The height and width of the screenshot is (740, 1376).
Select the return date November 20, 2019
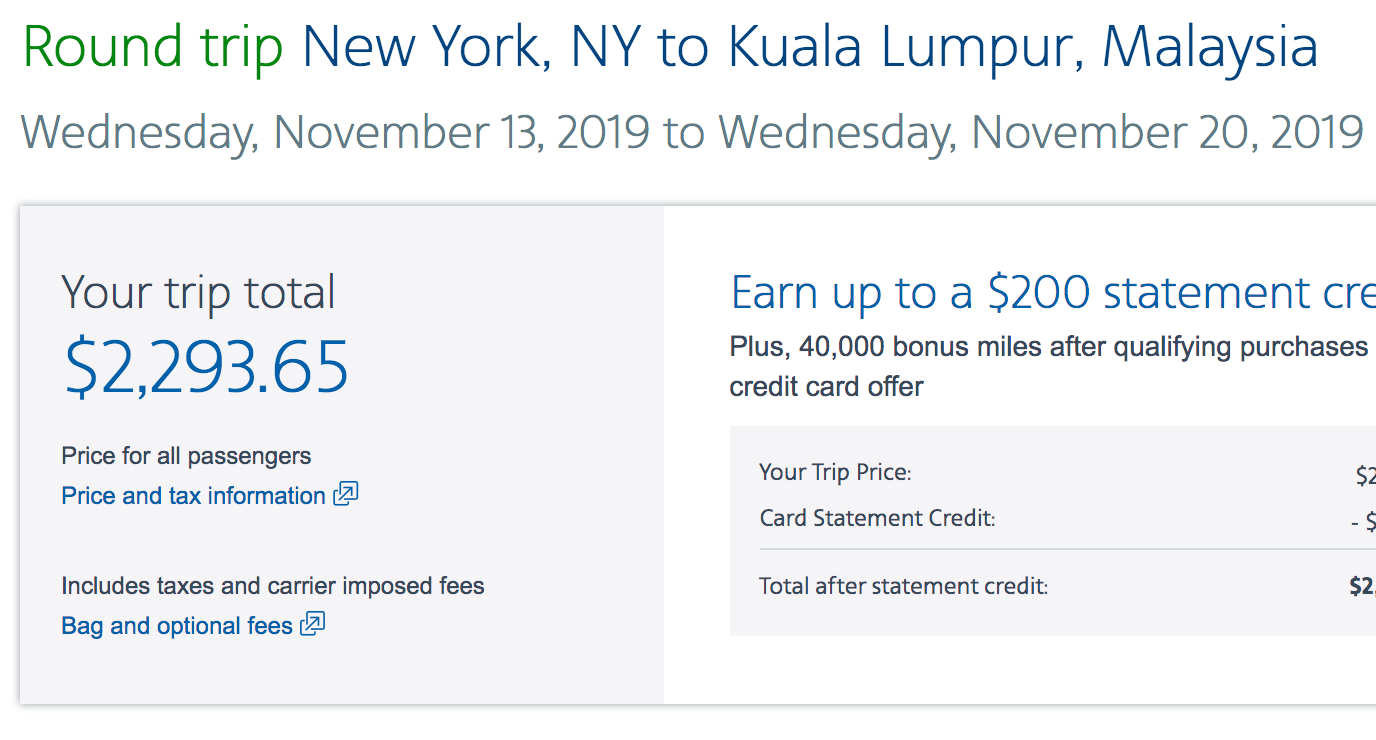point(1041,132)
